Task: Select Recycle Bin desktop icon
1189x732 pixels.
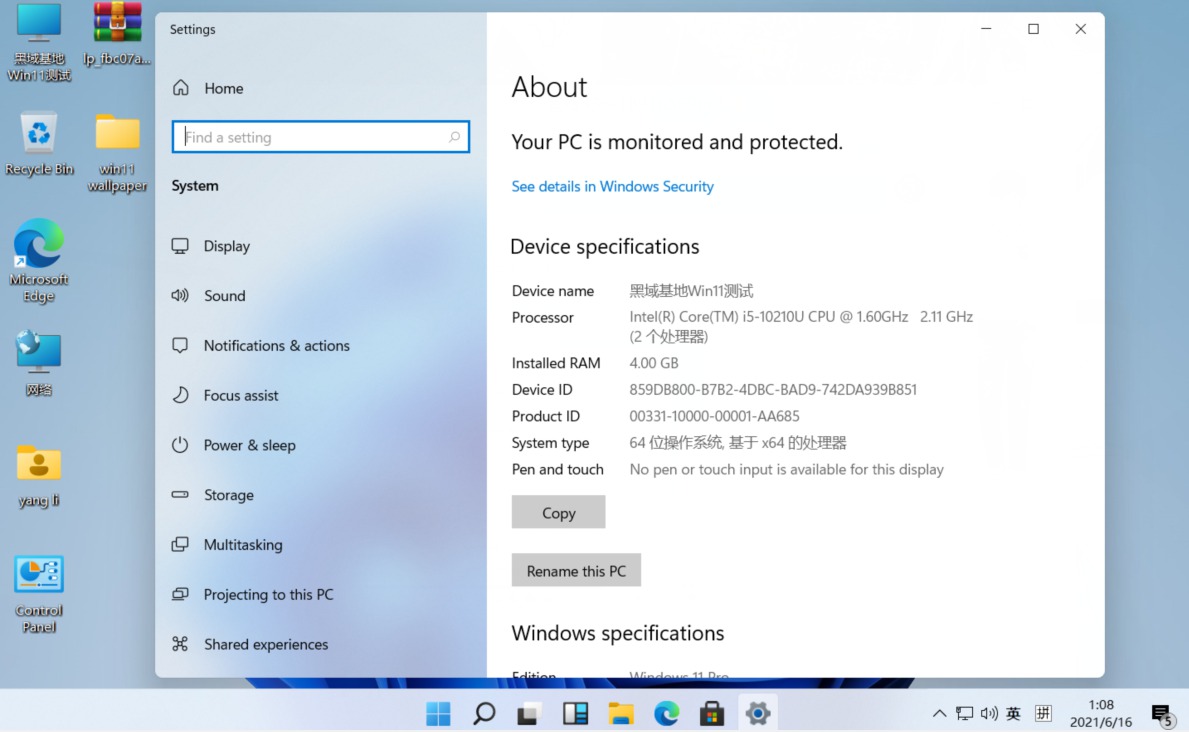Action: tap(39, 144)
